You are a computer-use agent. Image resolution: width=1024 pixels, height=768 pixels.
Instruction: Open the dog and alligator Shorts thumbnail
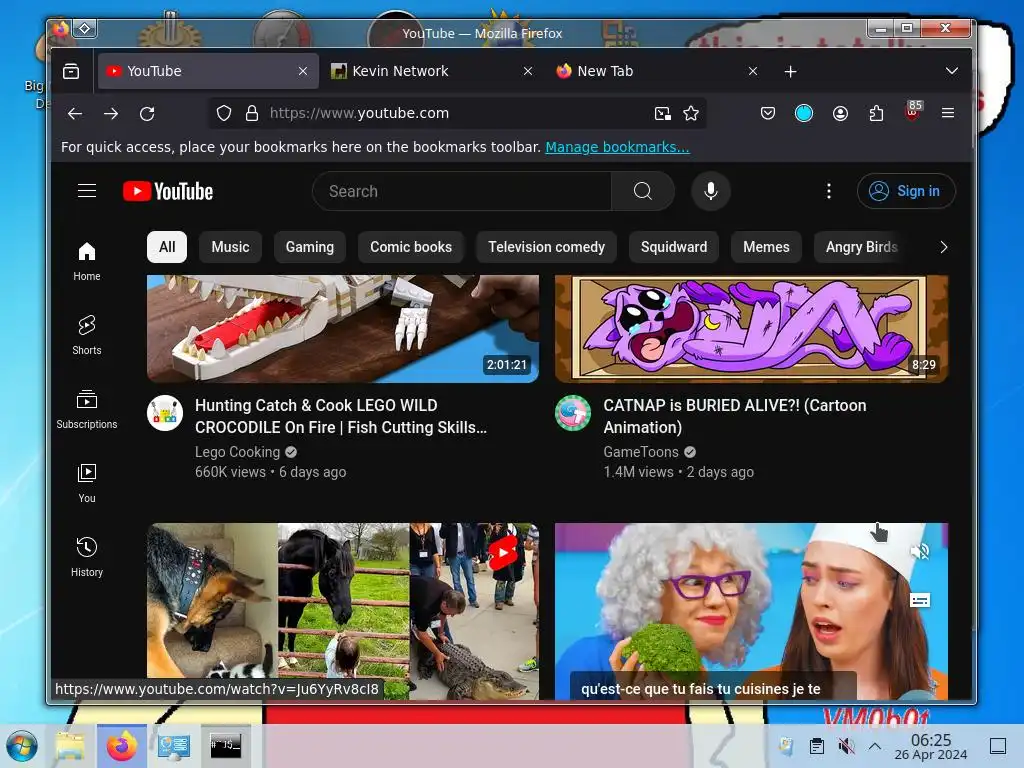pos(343,611)
